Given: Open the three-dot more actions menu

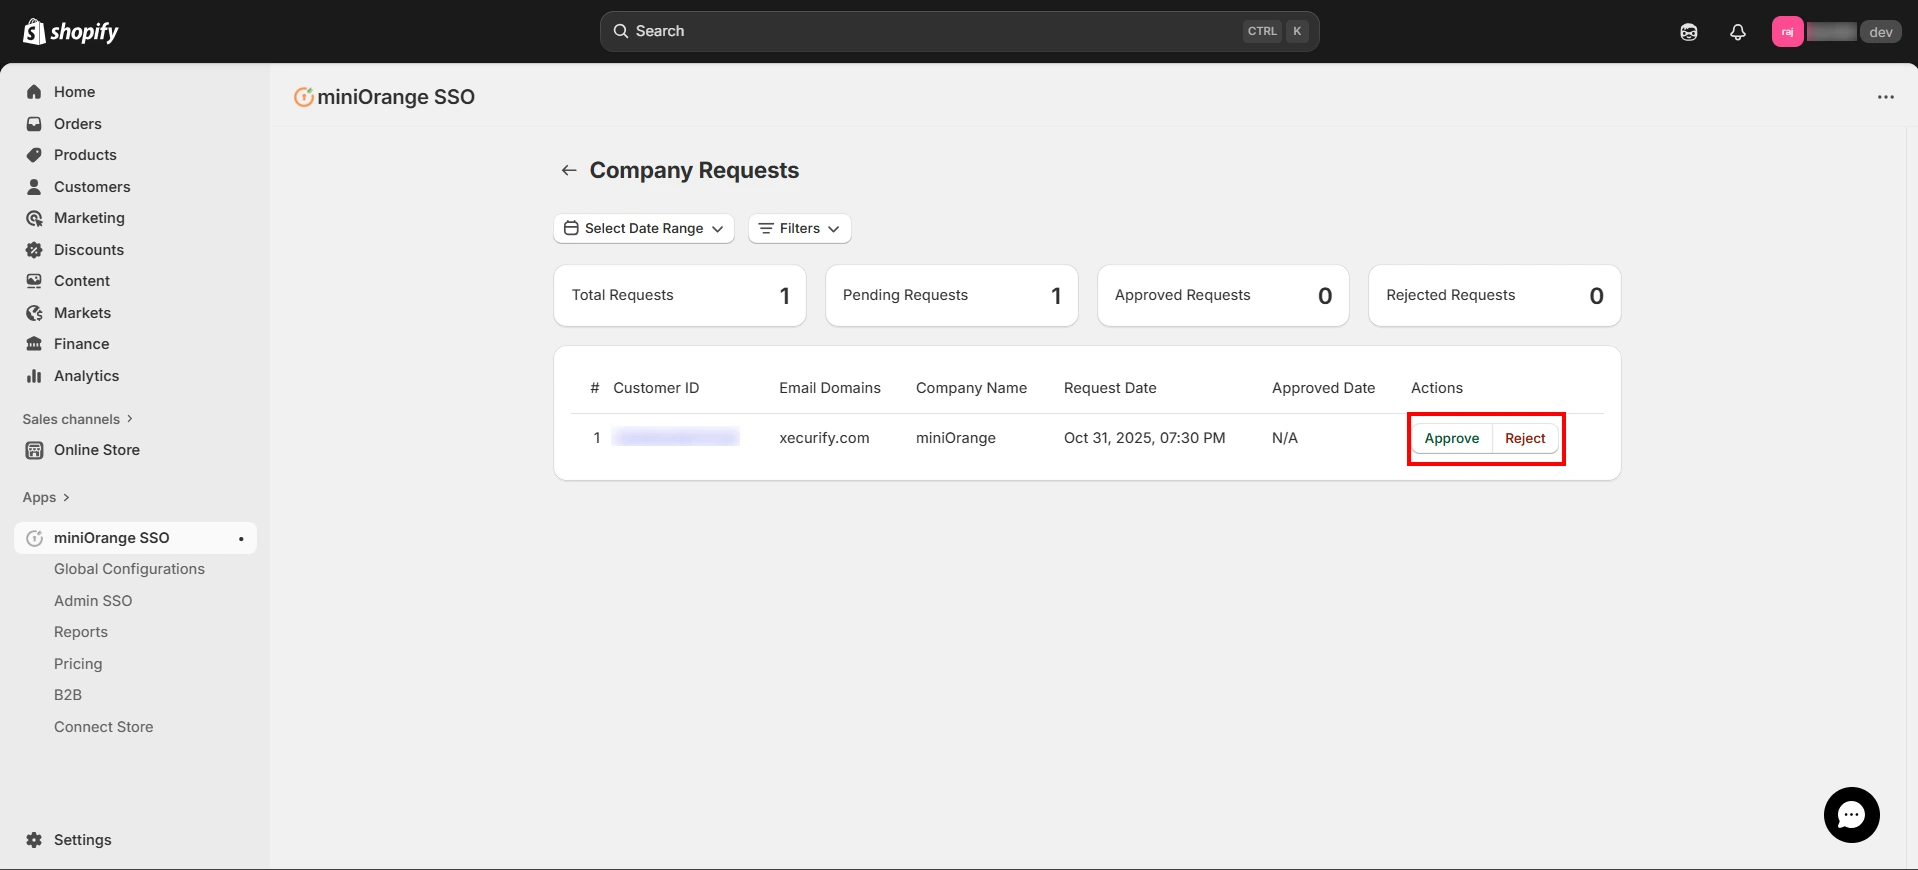Looking at the screenshot, I should (x=1885, y=97).
